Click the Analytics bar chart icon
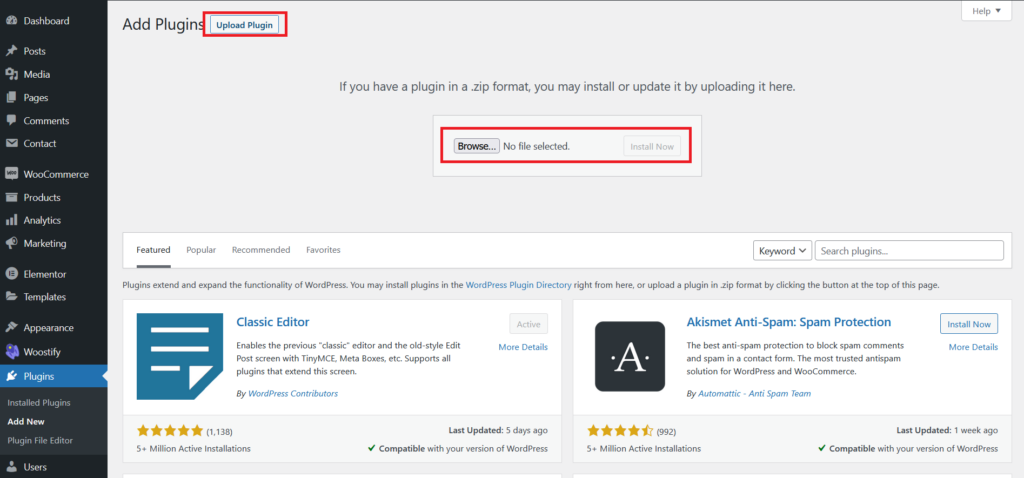This screenshot has width=1024, height=478. (x=11, y=220)
